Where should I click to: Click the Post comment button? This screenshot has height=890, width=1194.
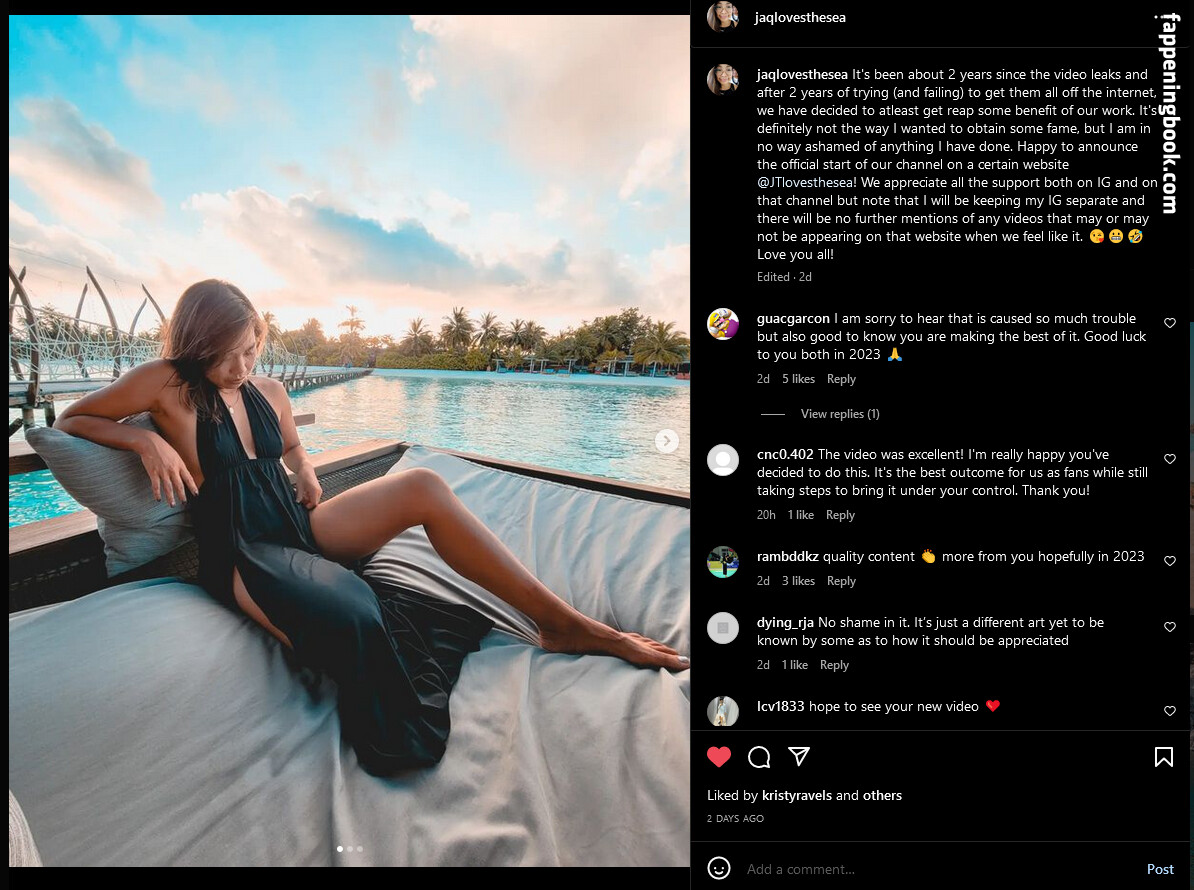click(x=1160, y=869)
